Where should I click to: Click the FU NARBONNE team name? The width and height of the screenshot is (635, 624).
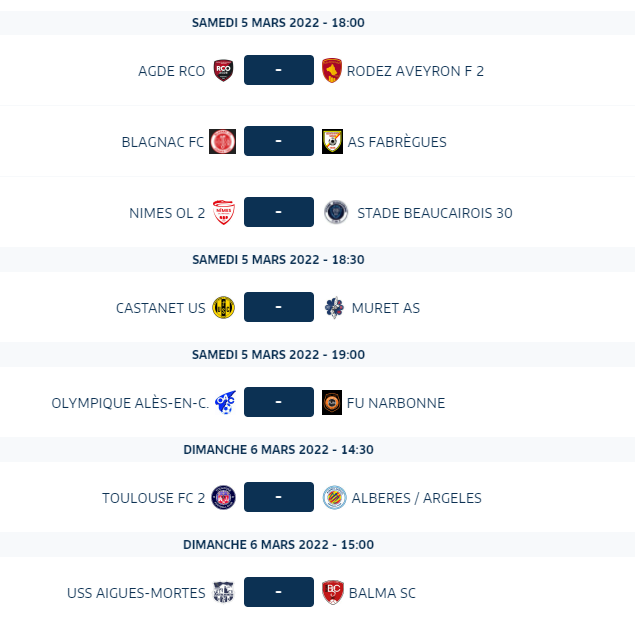[x=396, y=403]
